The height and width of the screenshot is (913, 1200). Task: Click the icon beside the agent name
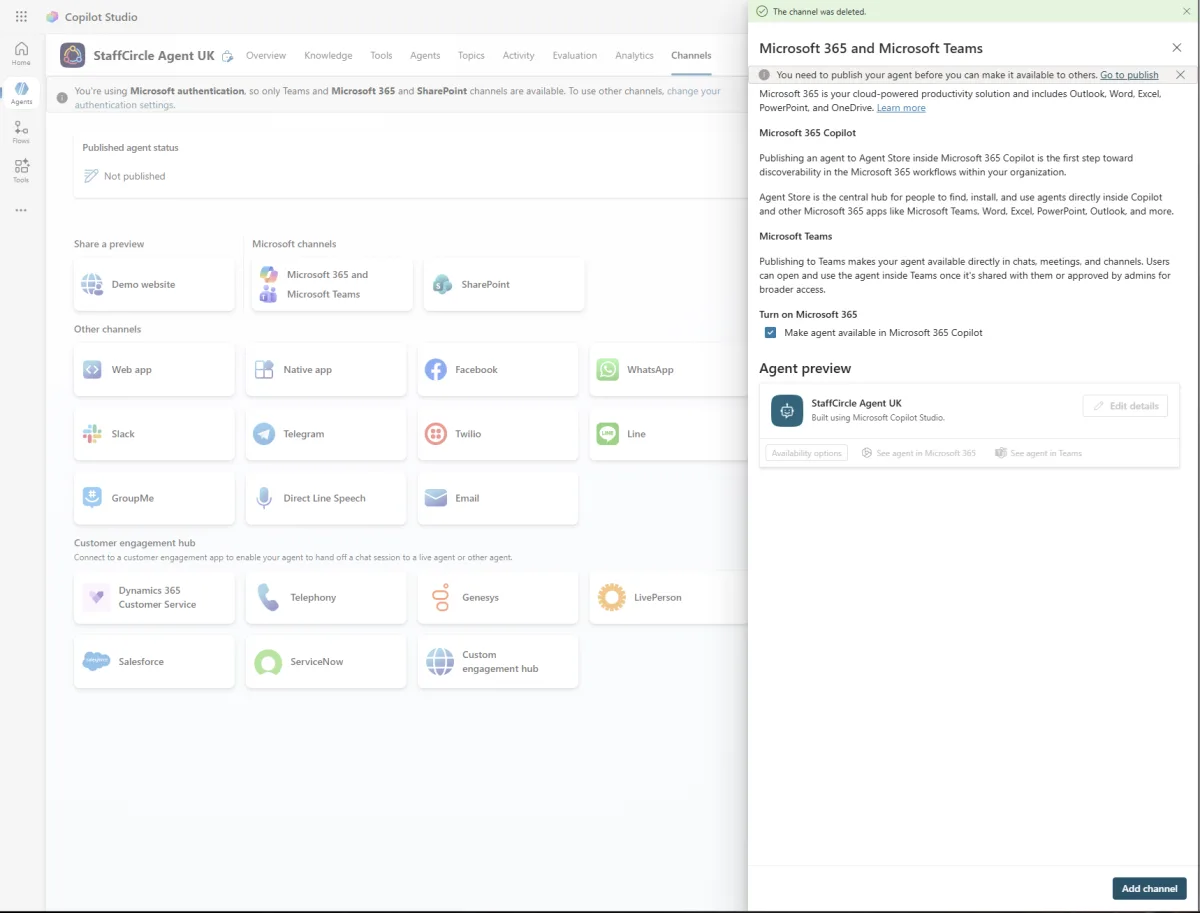(x=227, y=56)
